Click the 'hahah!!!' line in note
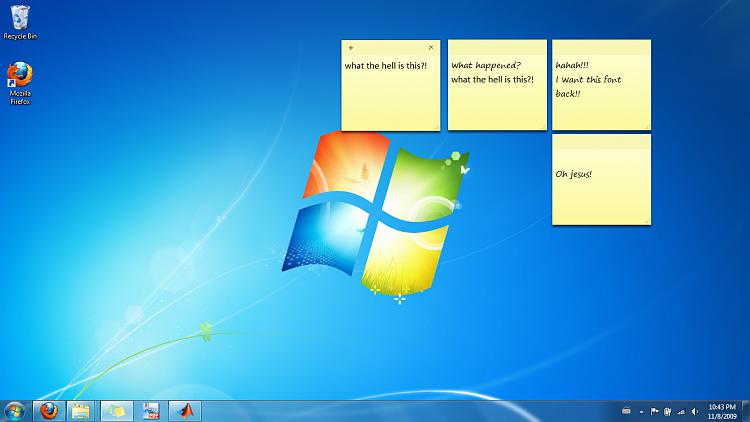The height and width of the screenshot is (422, 750). [x=572, y=66]
